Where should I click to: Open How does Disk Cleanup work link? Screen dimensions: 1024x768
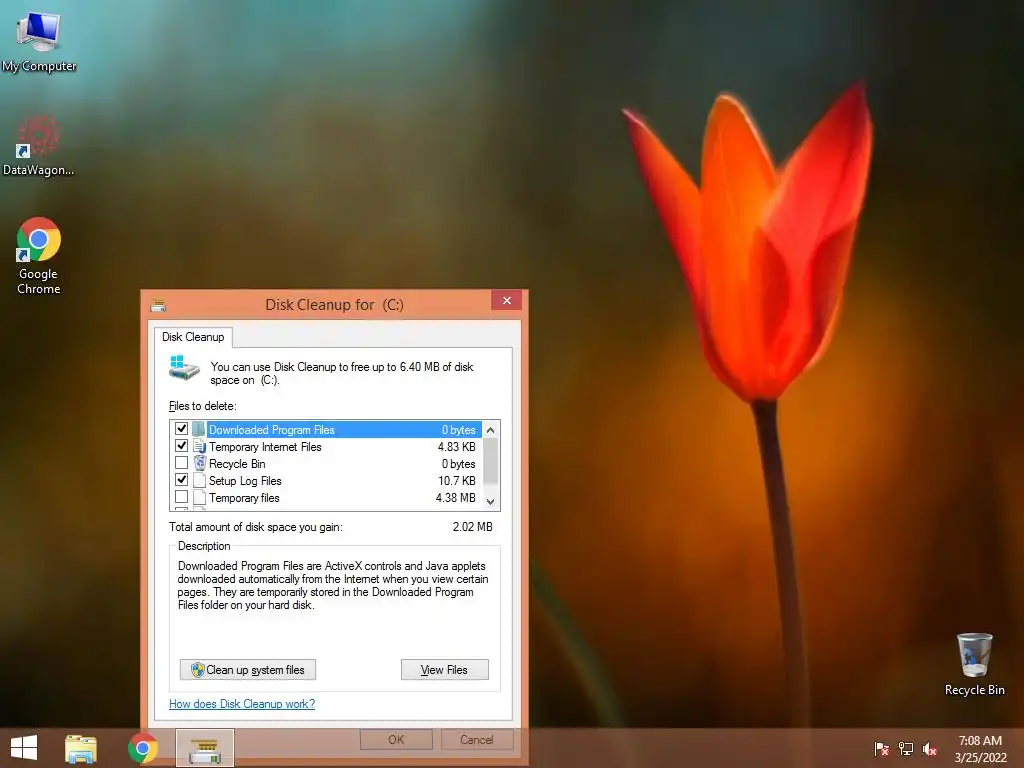point(242,704)
